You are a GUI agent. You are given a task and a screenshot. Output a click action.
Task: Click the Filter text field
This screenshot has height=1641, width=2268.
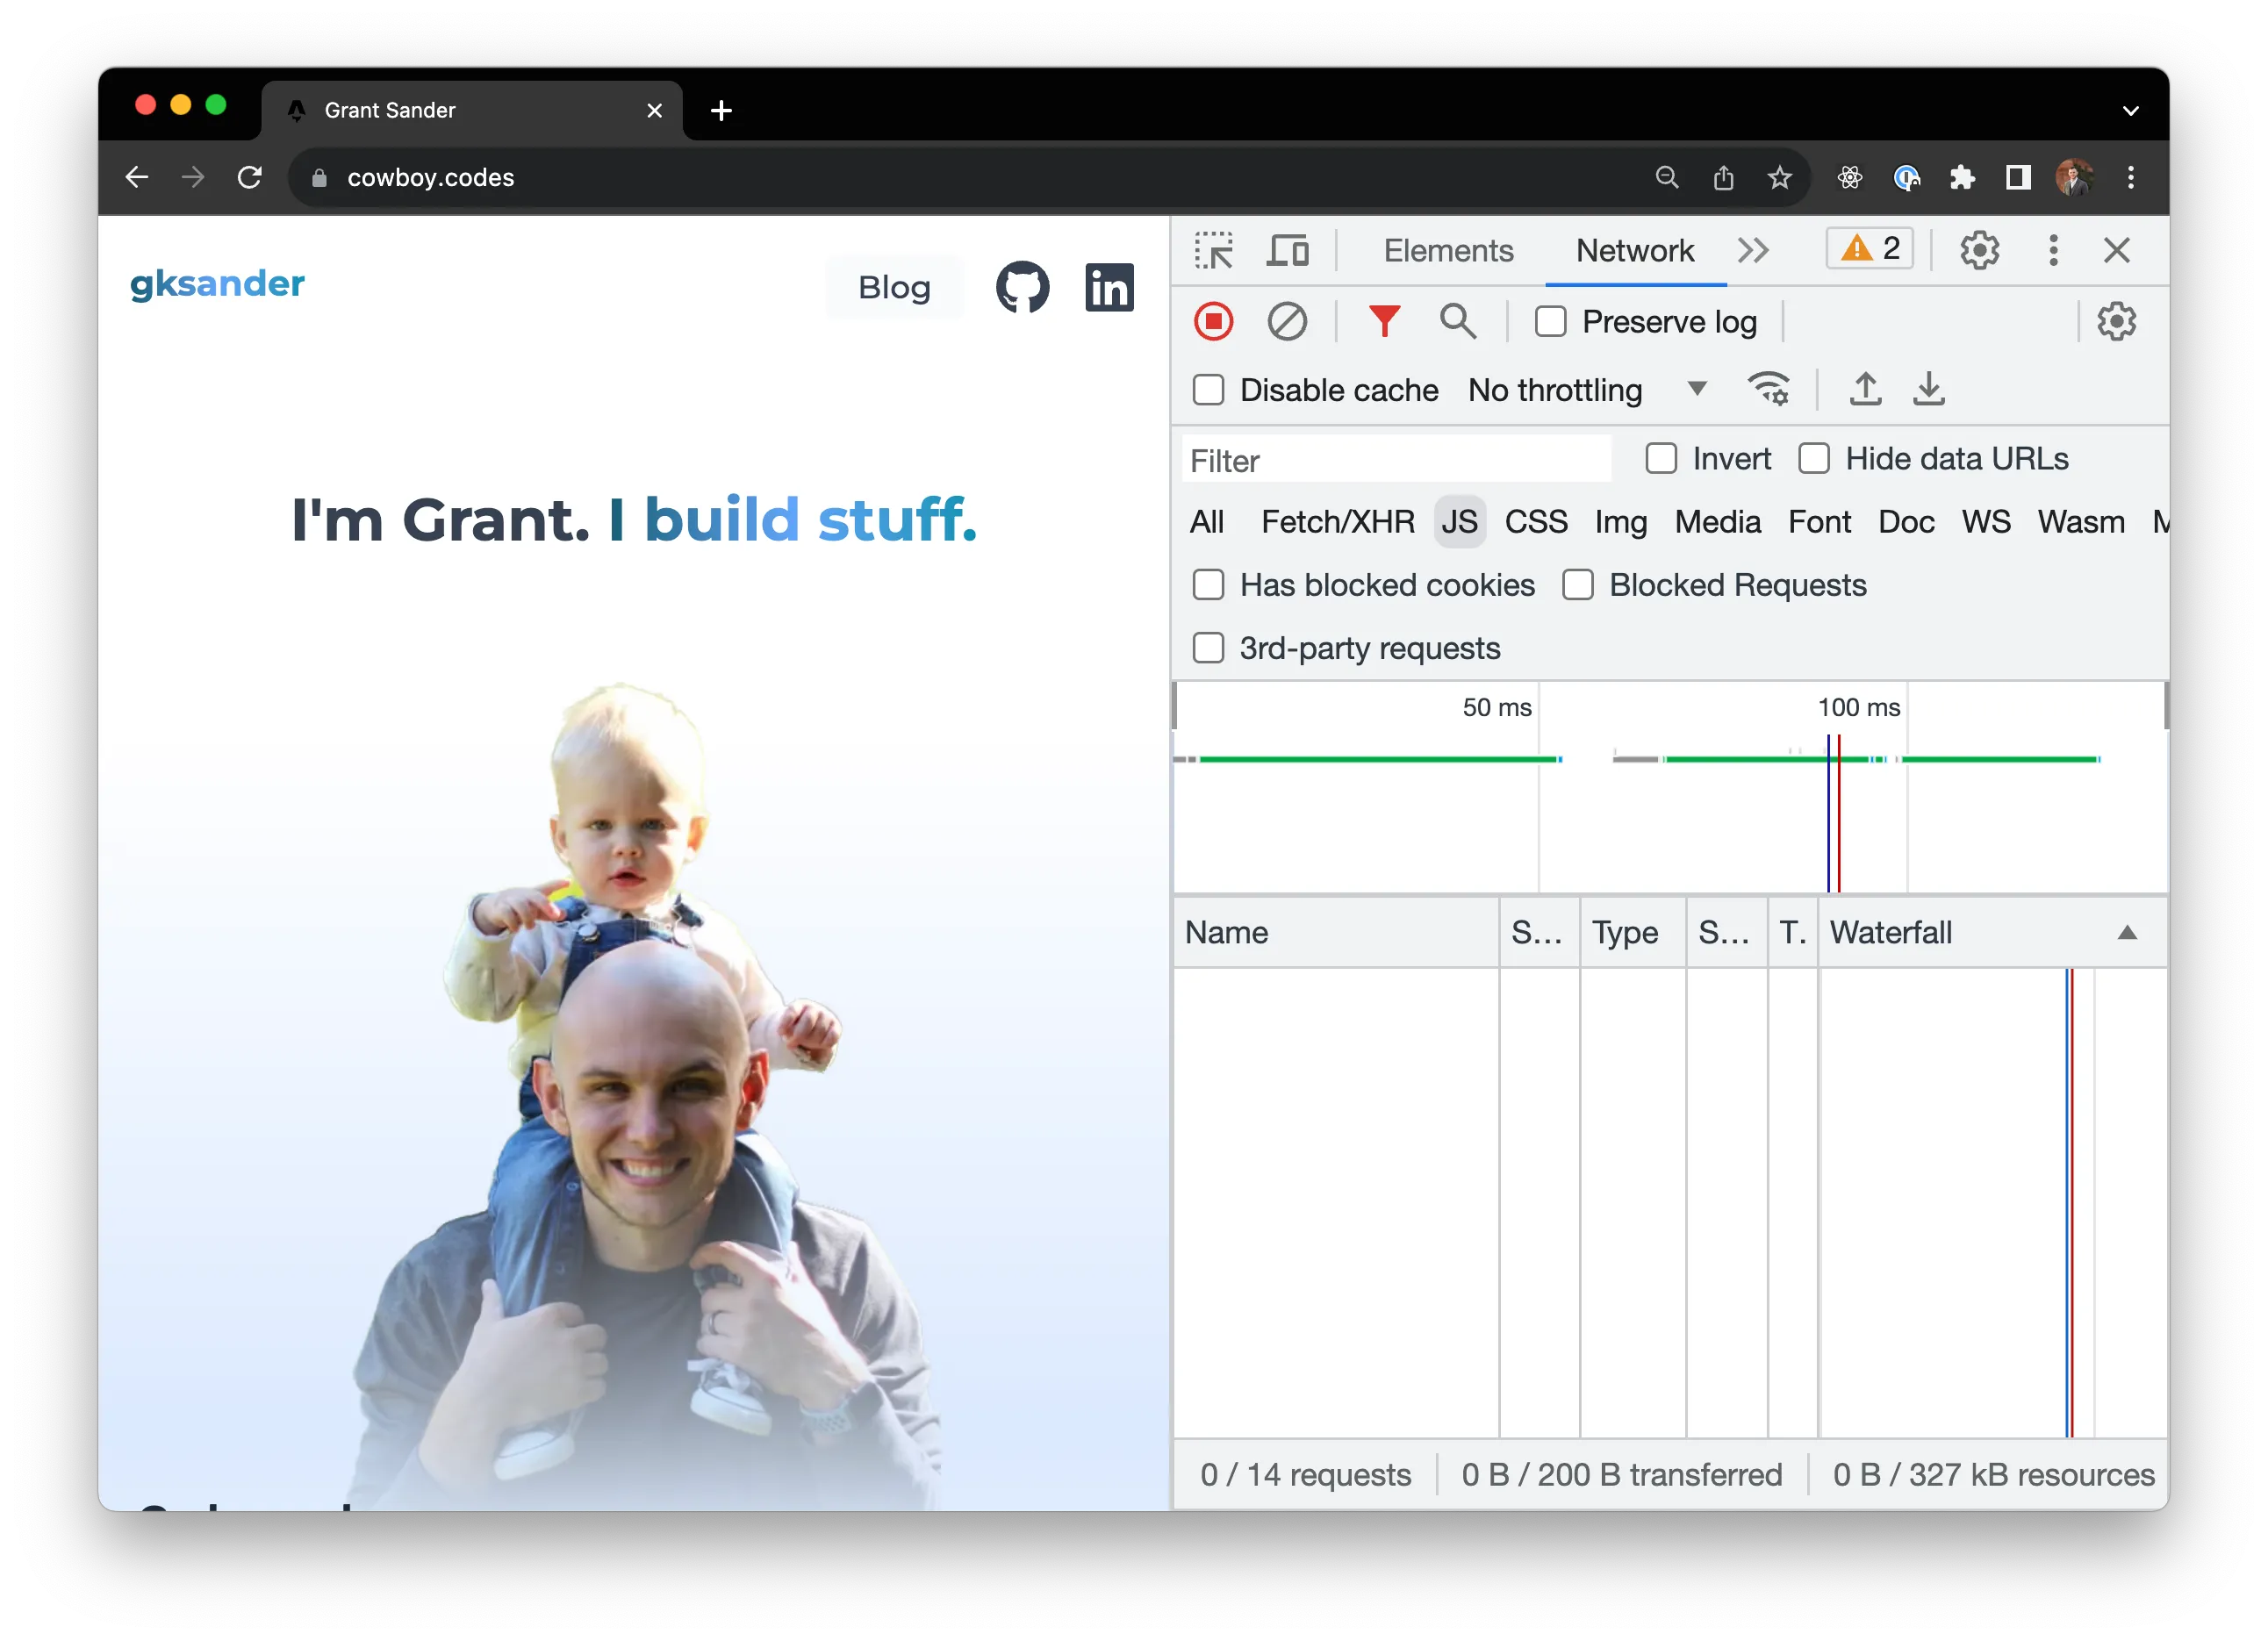[x=1397, y=460]
